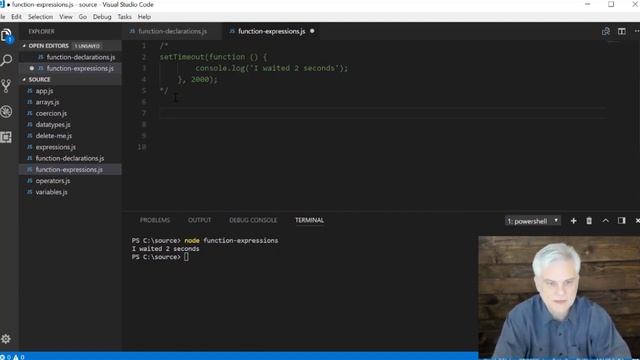Open operators.js in the file tree
The height and width of the screenshot is (360, 640).
coord(70,181)
